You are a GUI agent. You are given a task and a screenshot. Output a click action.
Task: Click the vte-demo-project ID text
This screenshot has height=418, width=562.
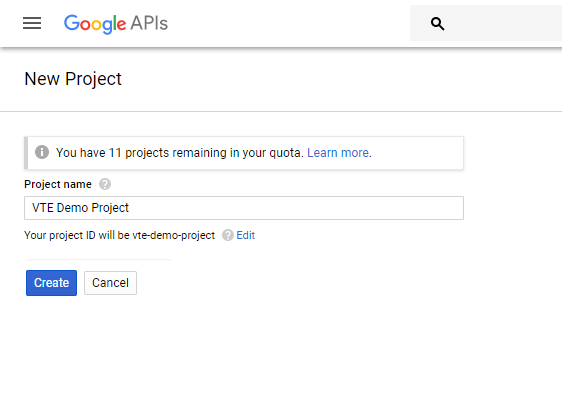click(x=173, y=235)
